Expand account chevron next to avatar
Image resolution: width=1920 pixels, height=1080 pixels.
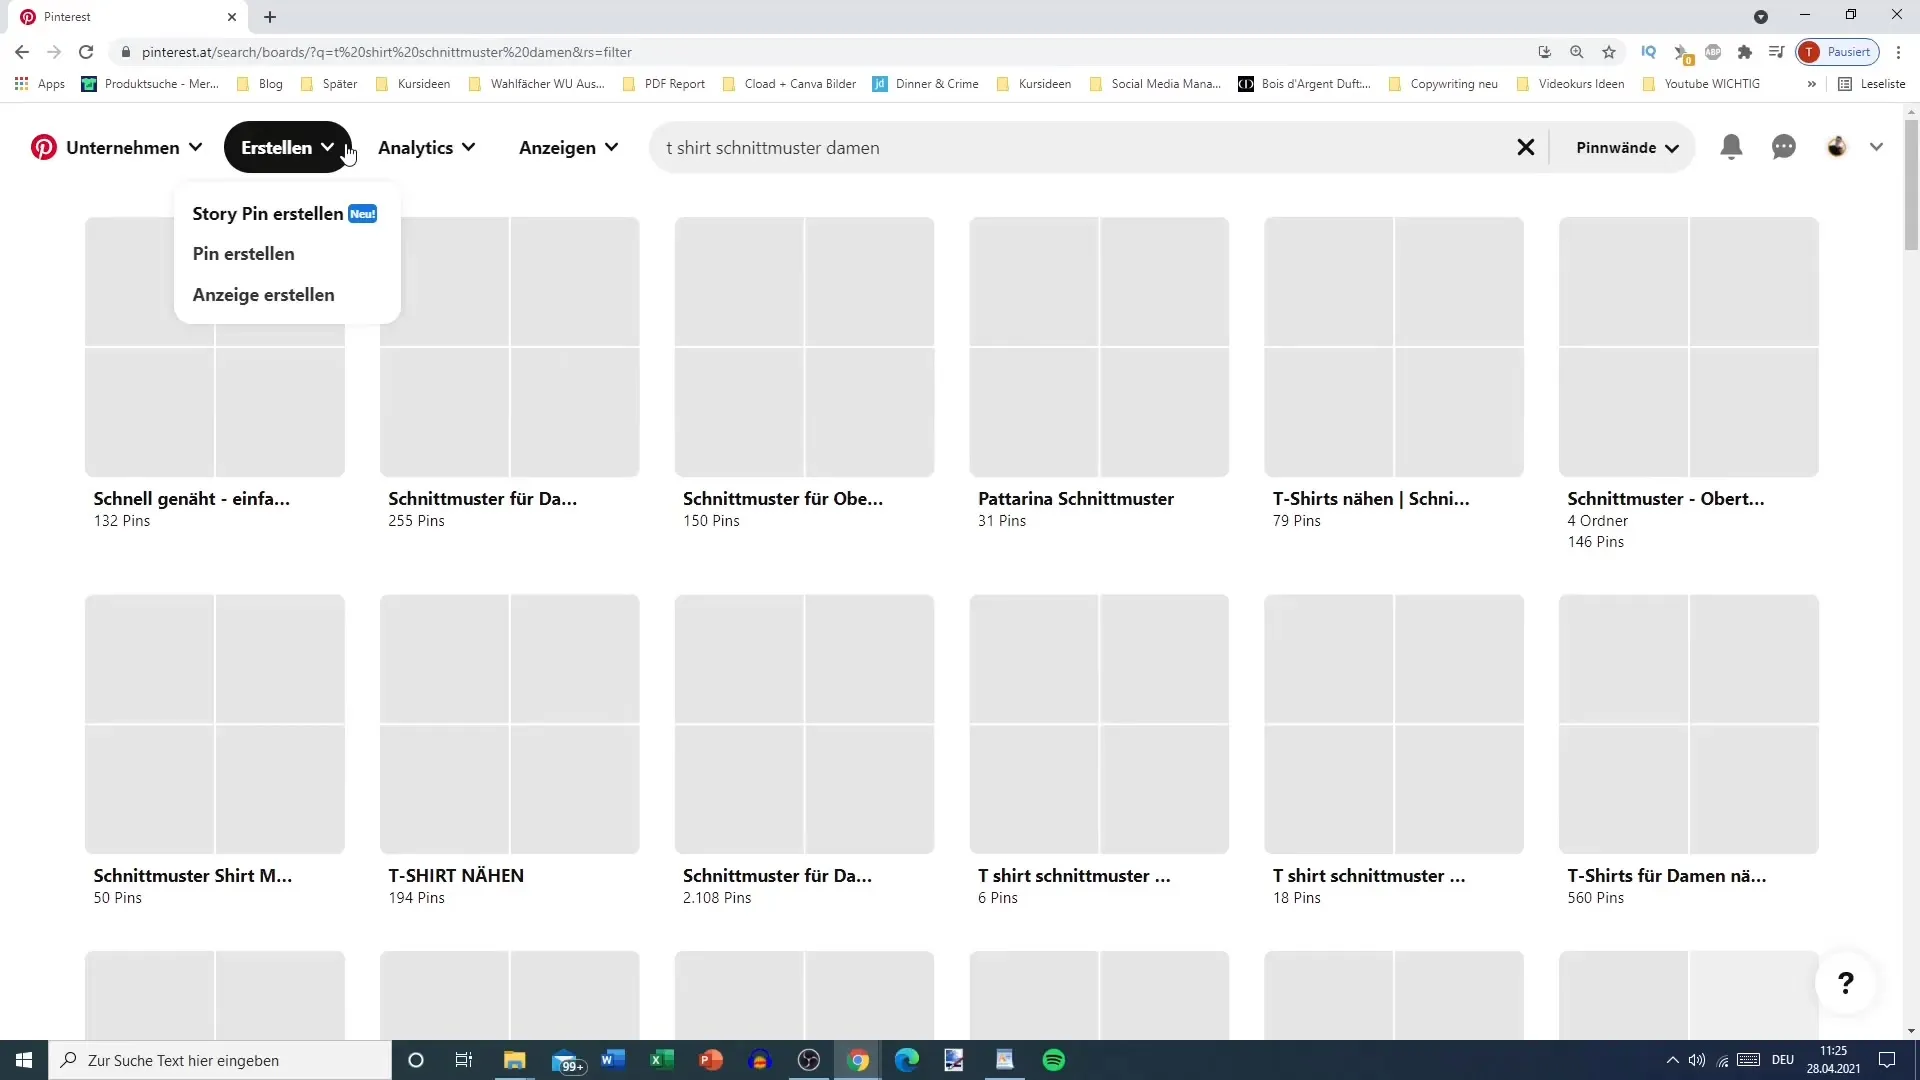tap(1876, 147)
